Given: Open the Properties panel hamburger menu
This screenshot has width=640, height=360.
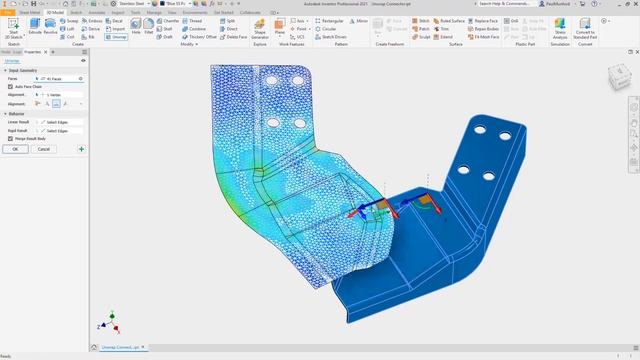Looking at the screenshot, I should point(84,52).
